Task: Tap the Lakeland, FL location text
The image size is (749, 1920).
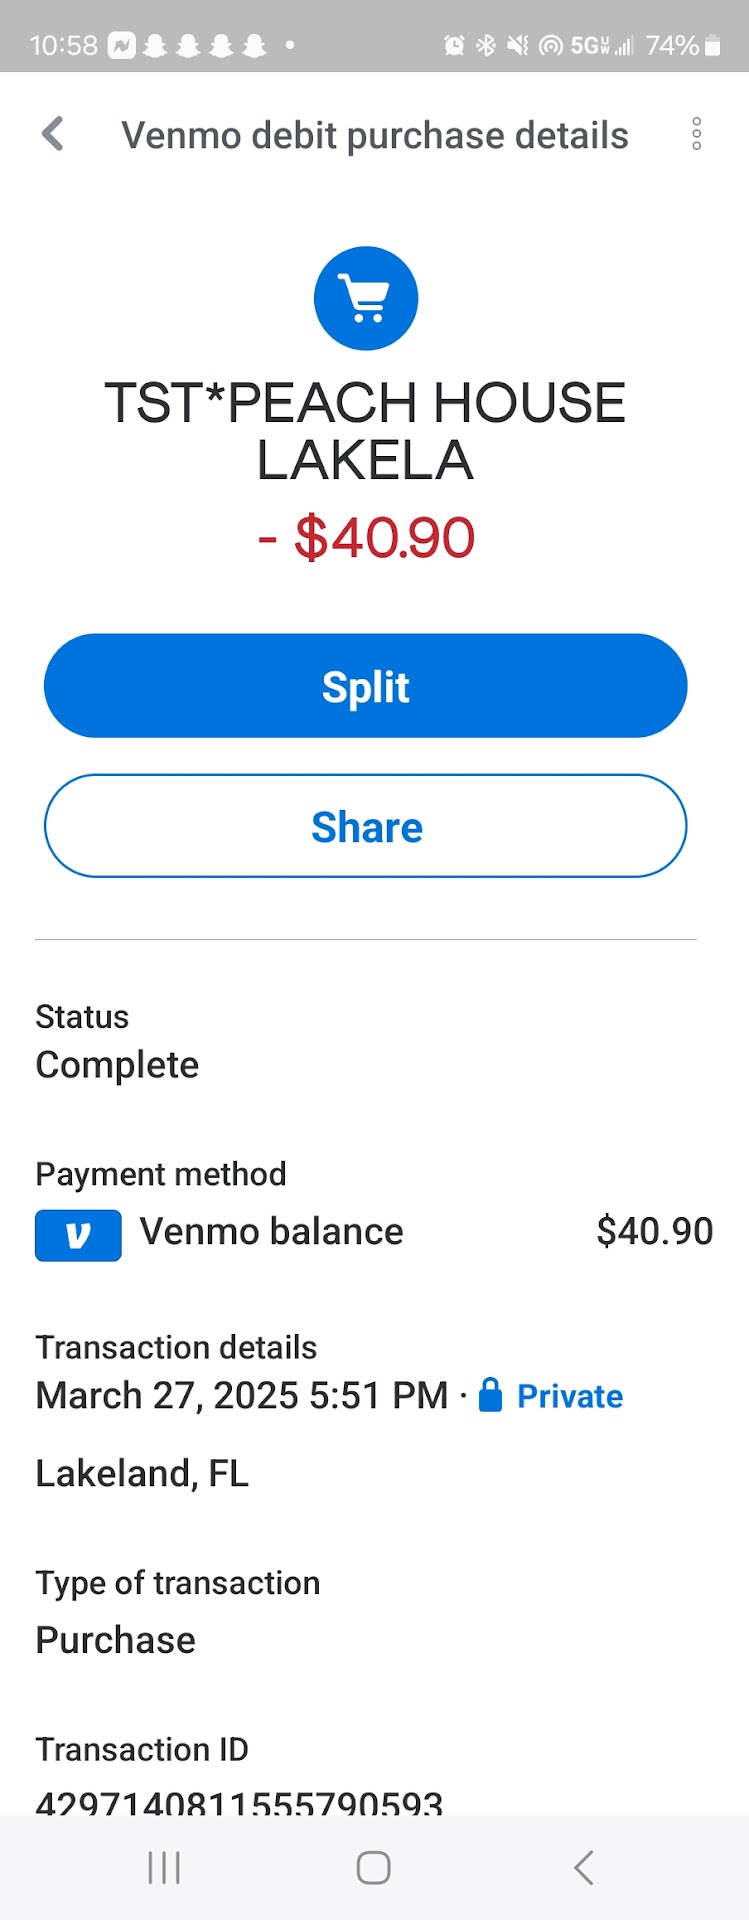Action: [142, 1473]
